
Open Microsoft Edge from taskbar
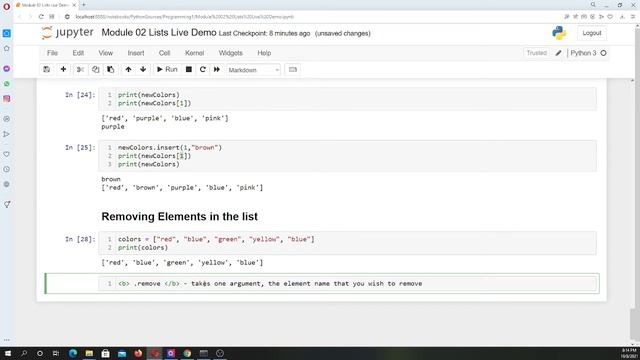point(73,353)
